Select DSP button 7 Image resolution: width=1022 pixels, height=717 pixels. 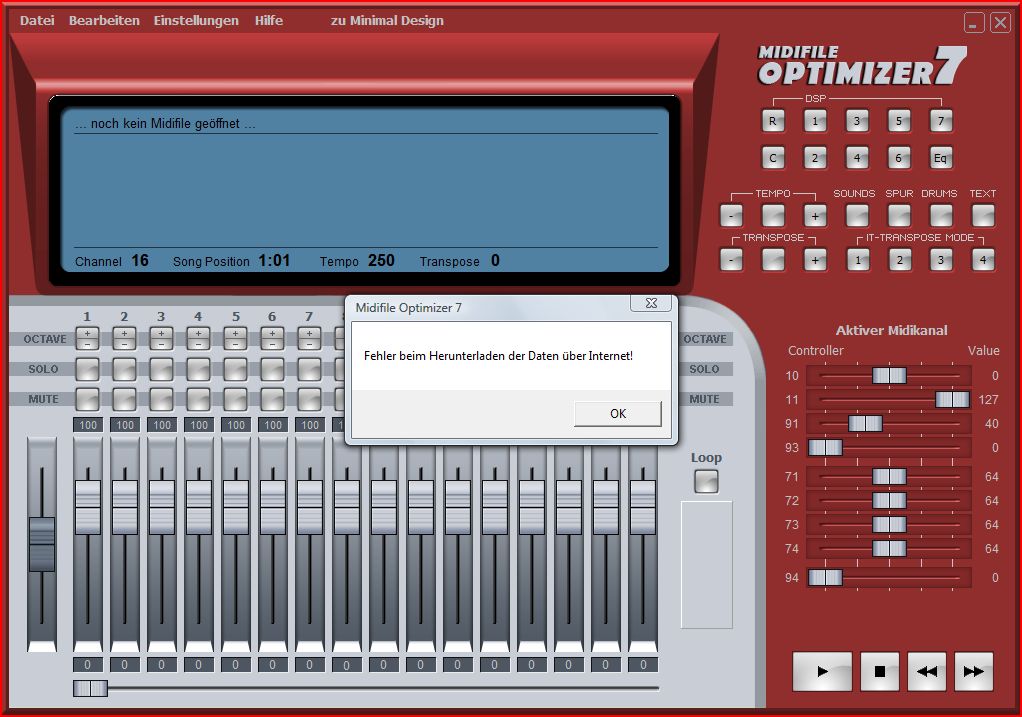tap(941, 121)
